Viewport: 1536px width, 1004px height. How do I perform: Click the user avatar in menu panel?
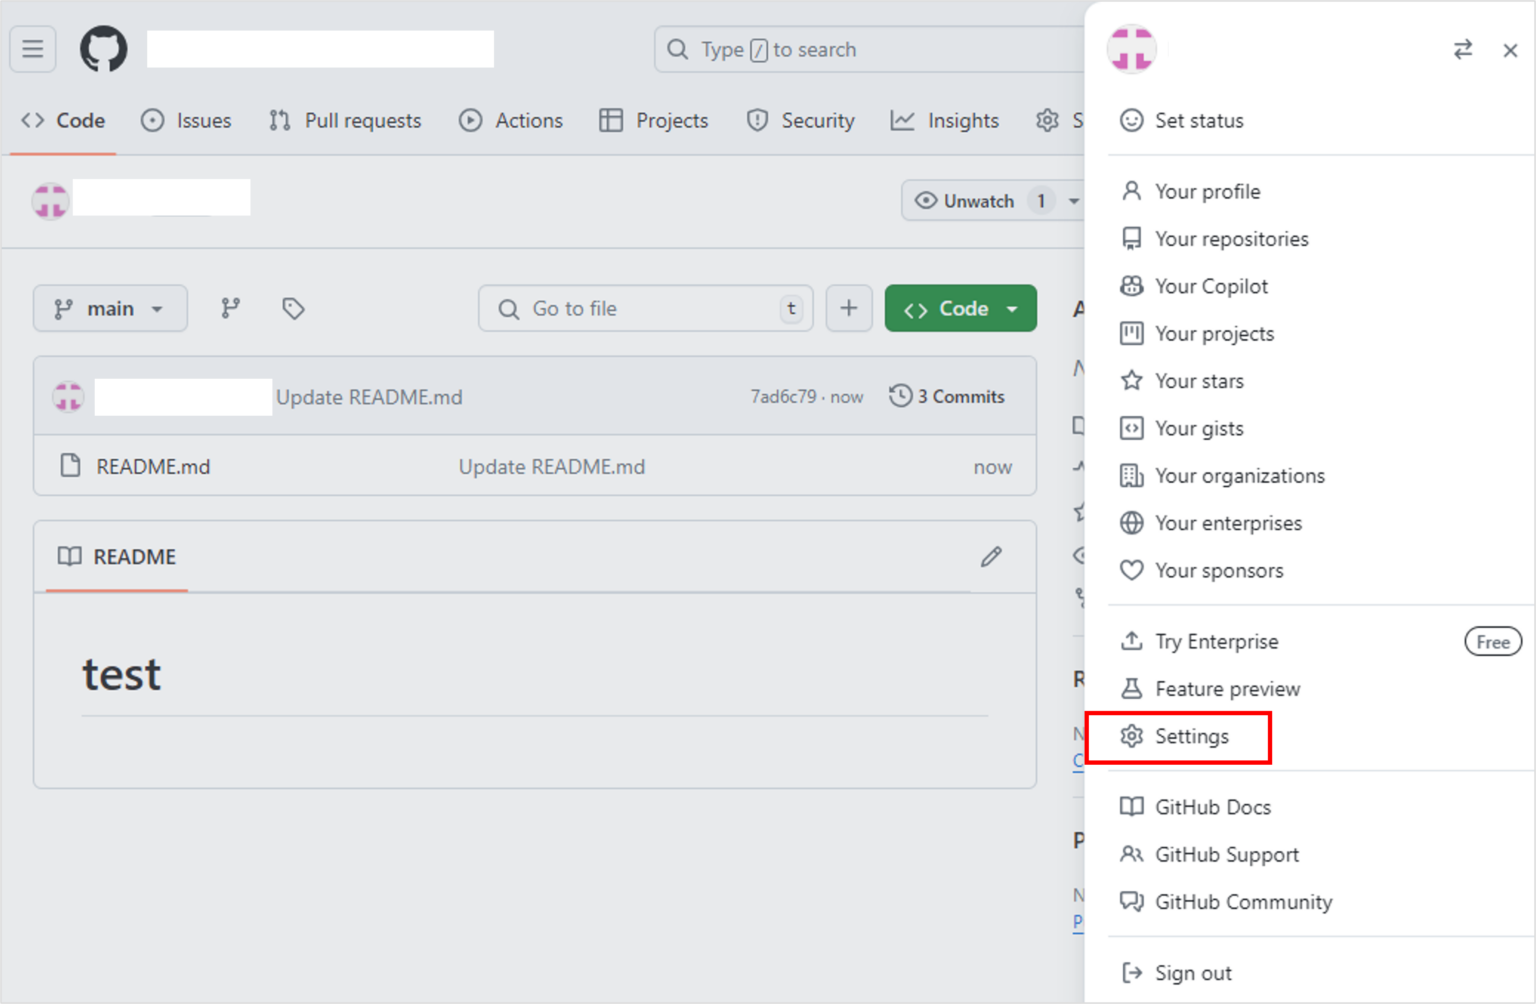tap(1132, 49)
